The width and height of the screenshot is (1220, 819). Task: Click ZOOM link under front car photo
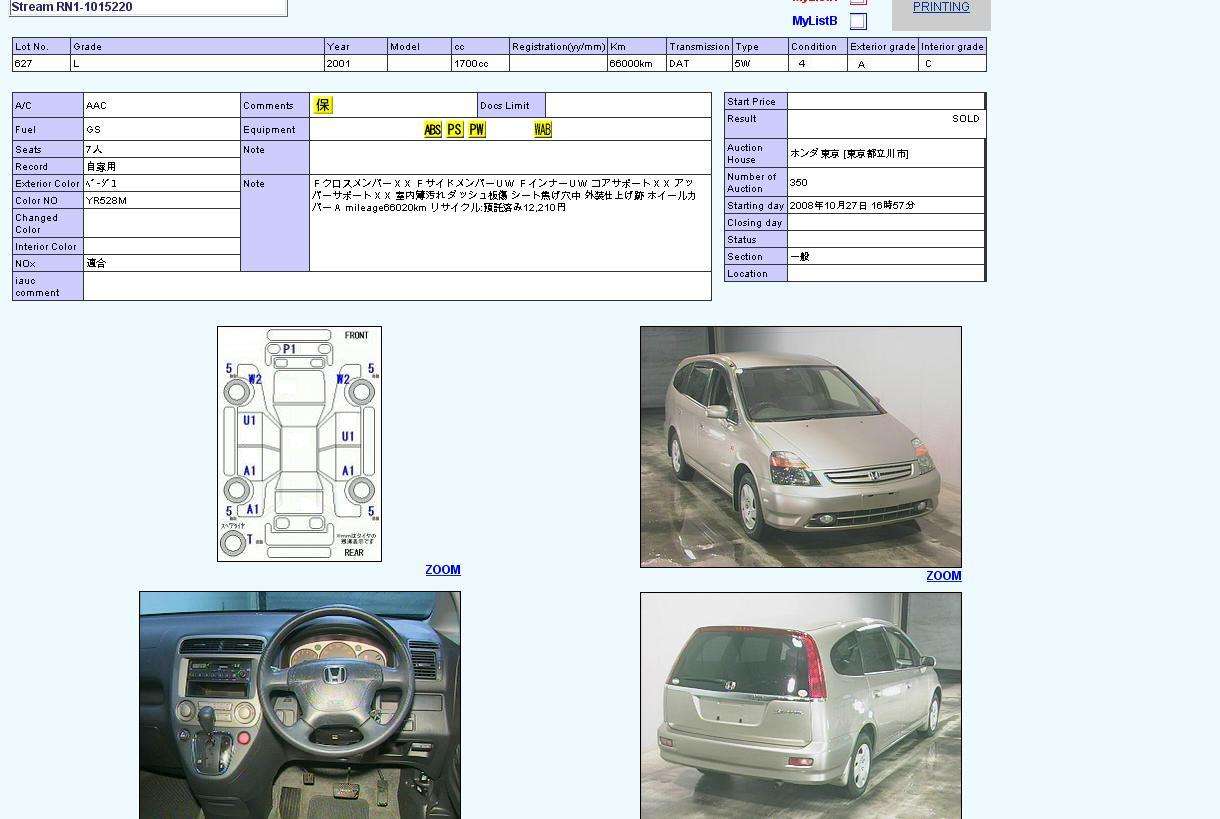tap(944, 576)
